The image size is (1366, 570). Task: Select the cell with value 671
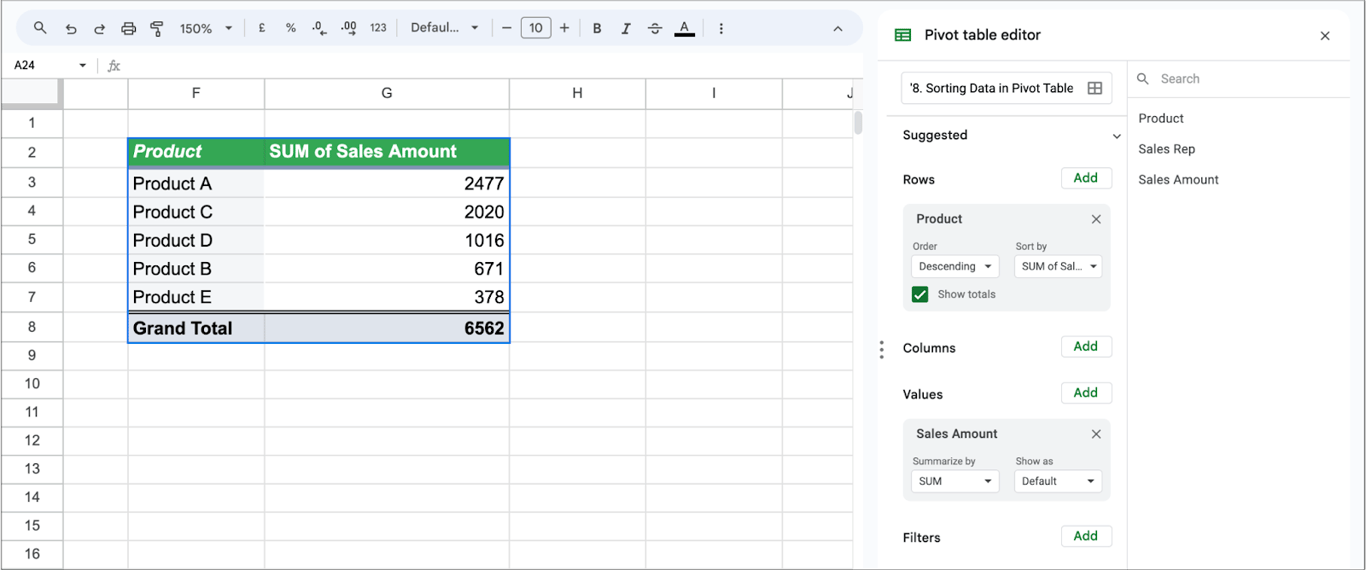tap(387, 269)
